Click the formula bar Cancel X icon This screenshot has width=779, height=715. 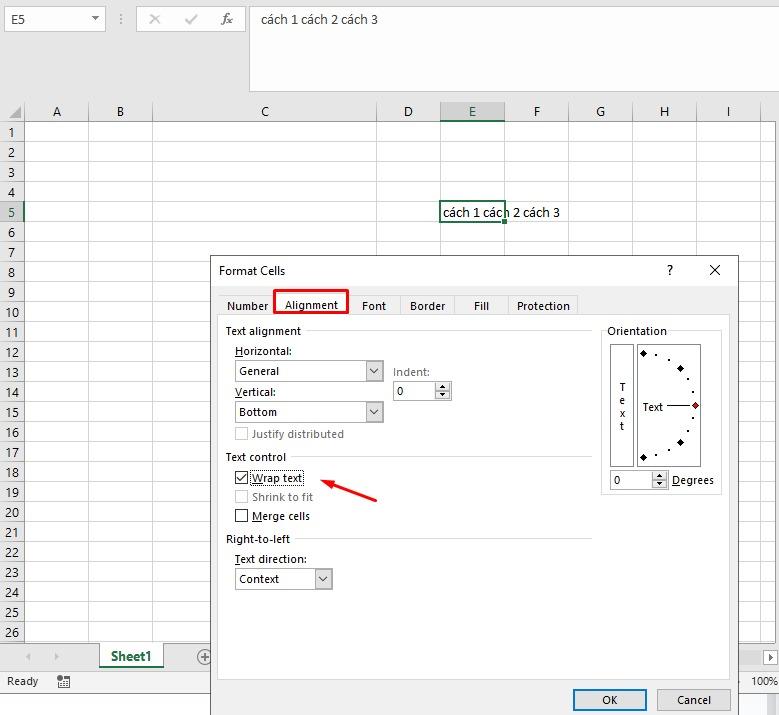coord(155,19)
